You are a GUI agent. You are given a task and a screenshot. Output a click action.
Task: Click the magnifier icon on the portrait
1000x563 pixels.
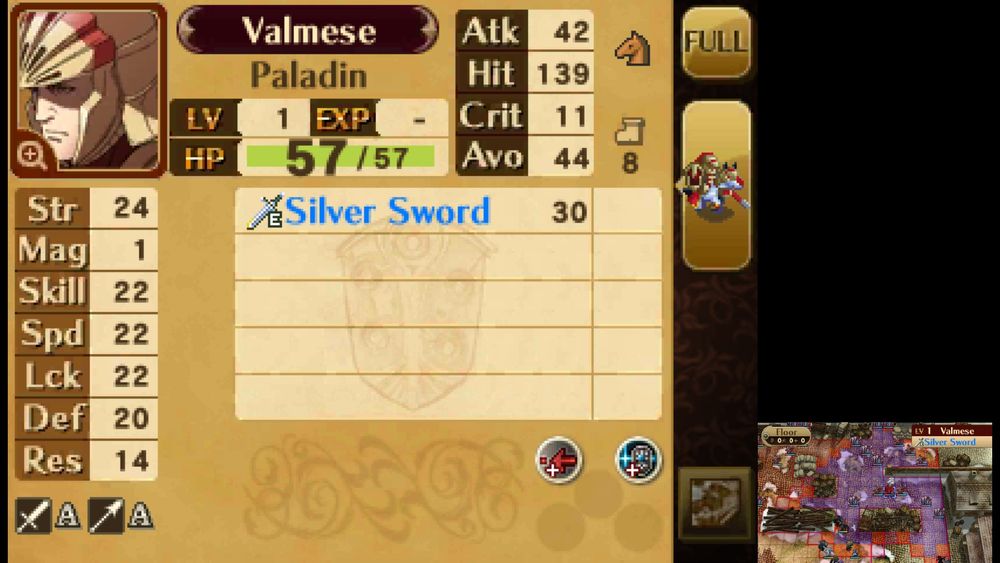[31, 155]
